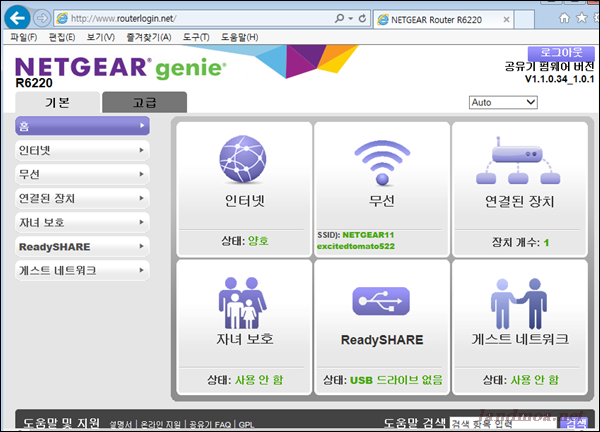600x432 pixels.
Task: Click the SSID NETGEAR11 text
Action: coord(356,235)
